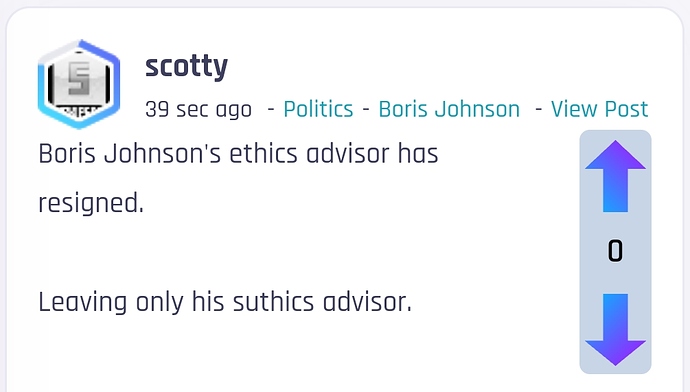Open scotty's hexagon avatar badge

[x=79, y=84]
